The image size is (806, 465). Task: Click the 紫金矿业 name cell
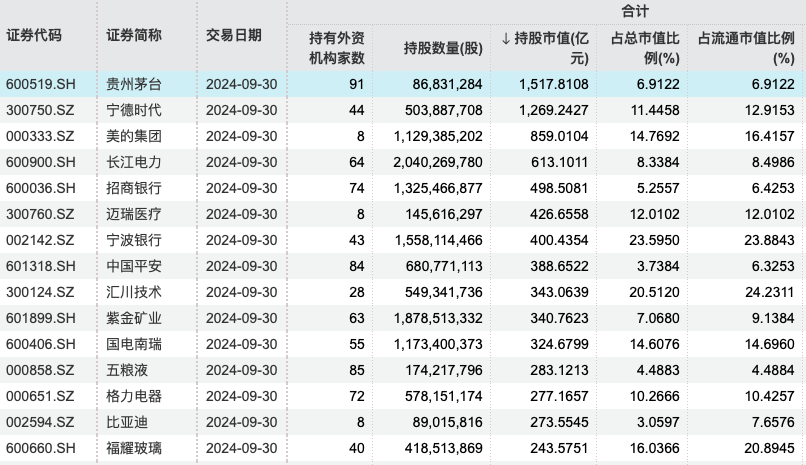tap(134, 318)
